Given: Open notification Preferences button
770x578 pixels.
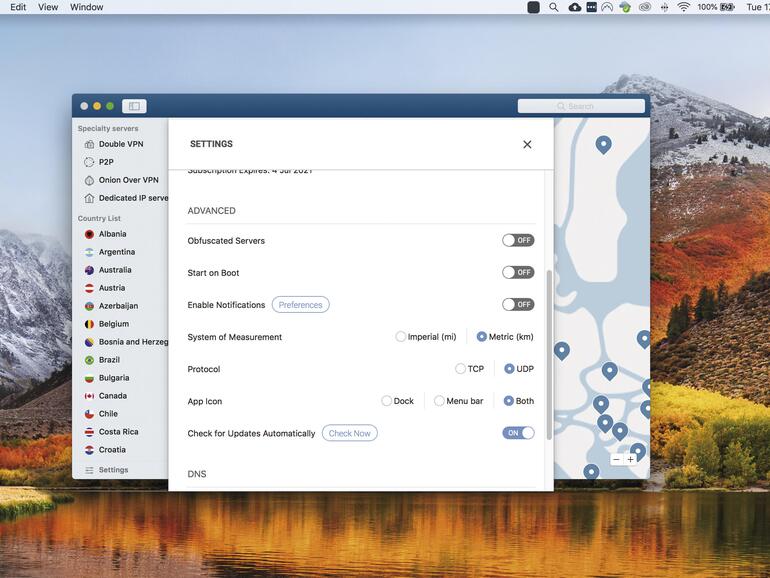Looking at the screenshot, I should click(x=301, y=305).
